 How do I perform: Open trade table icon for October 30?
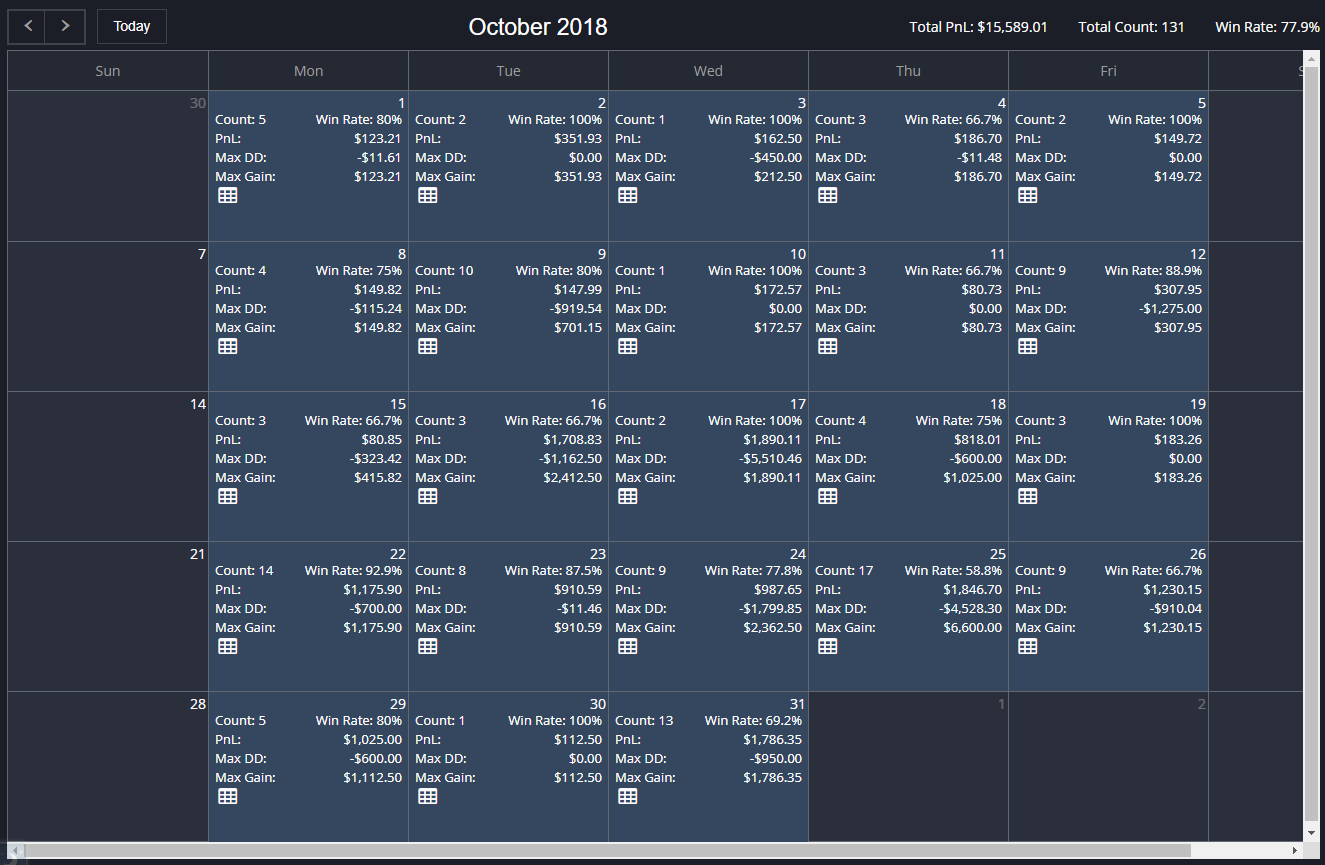428,796
